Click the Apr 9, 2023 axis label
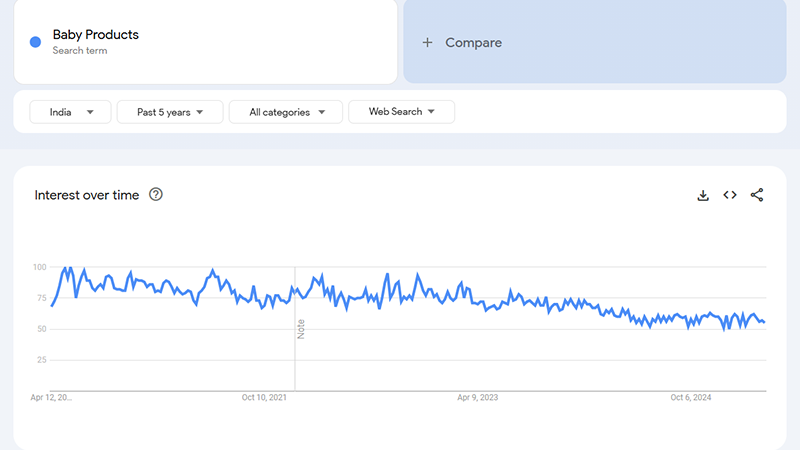This screenshot has height=450, width=800. click(x=478, y=397)
